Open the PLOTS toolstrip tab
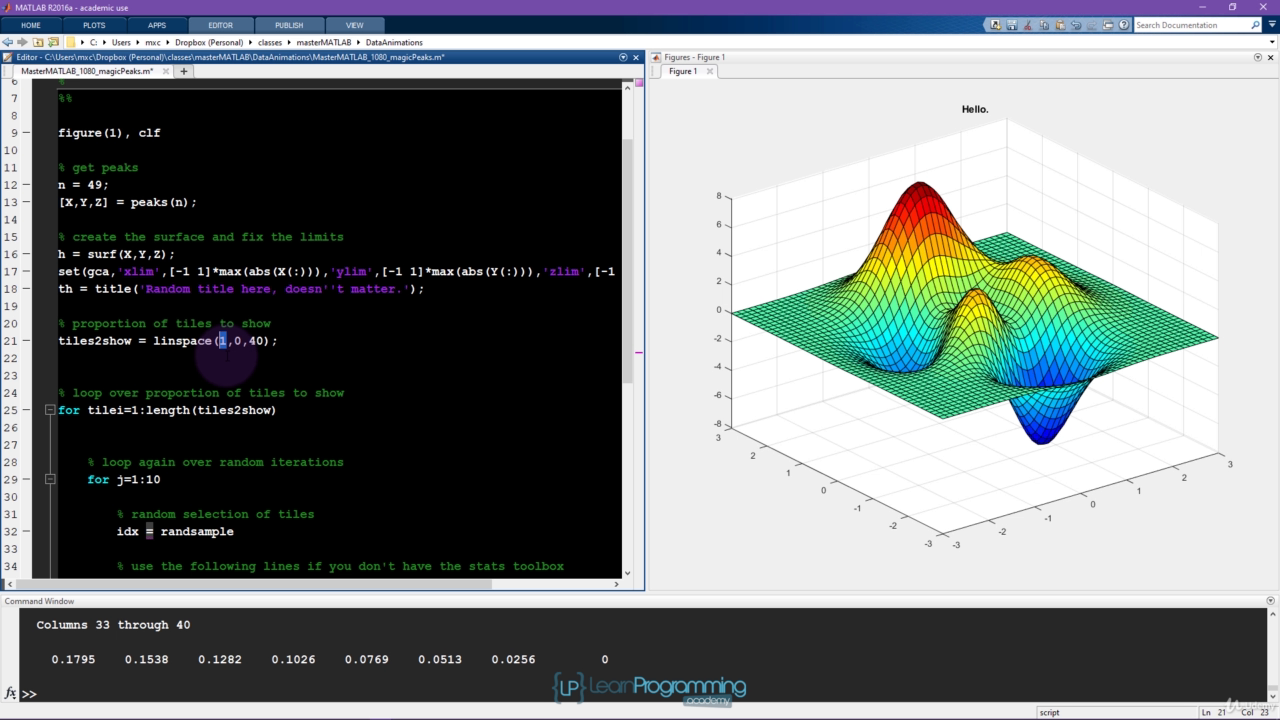This screenshot has height=720, width=1280. tap(94, 25)
